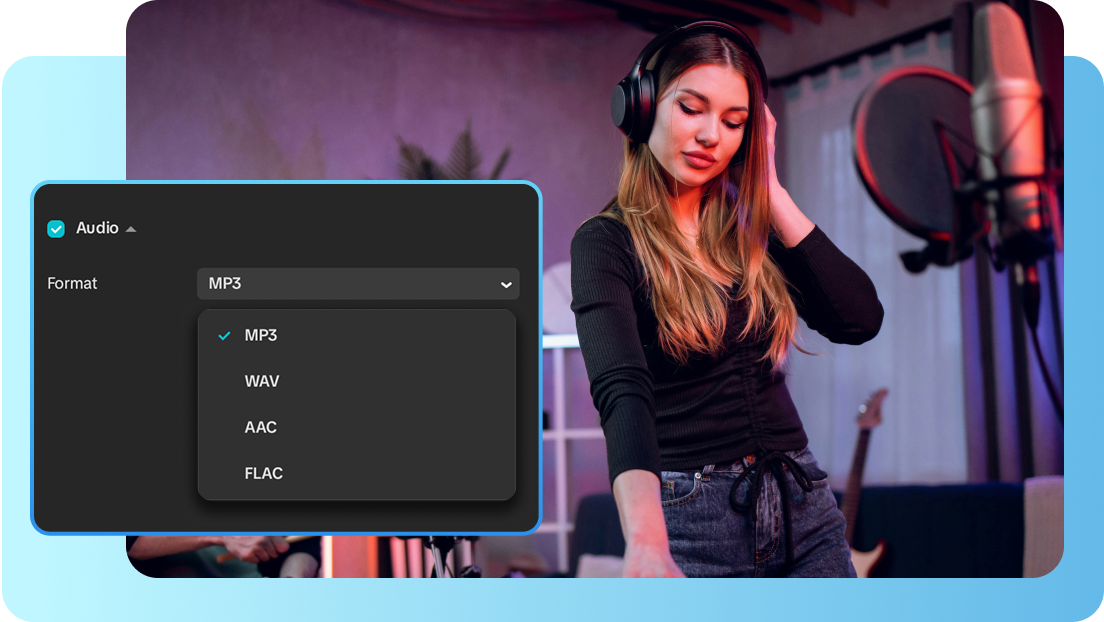Click the checkmark inside the teal Audio box
The image size is (1104, 622).
[x=54, y=228]
